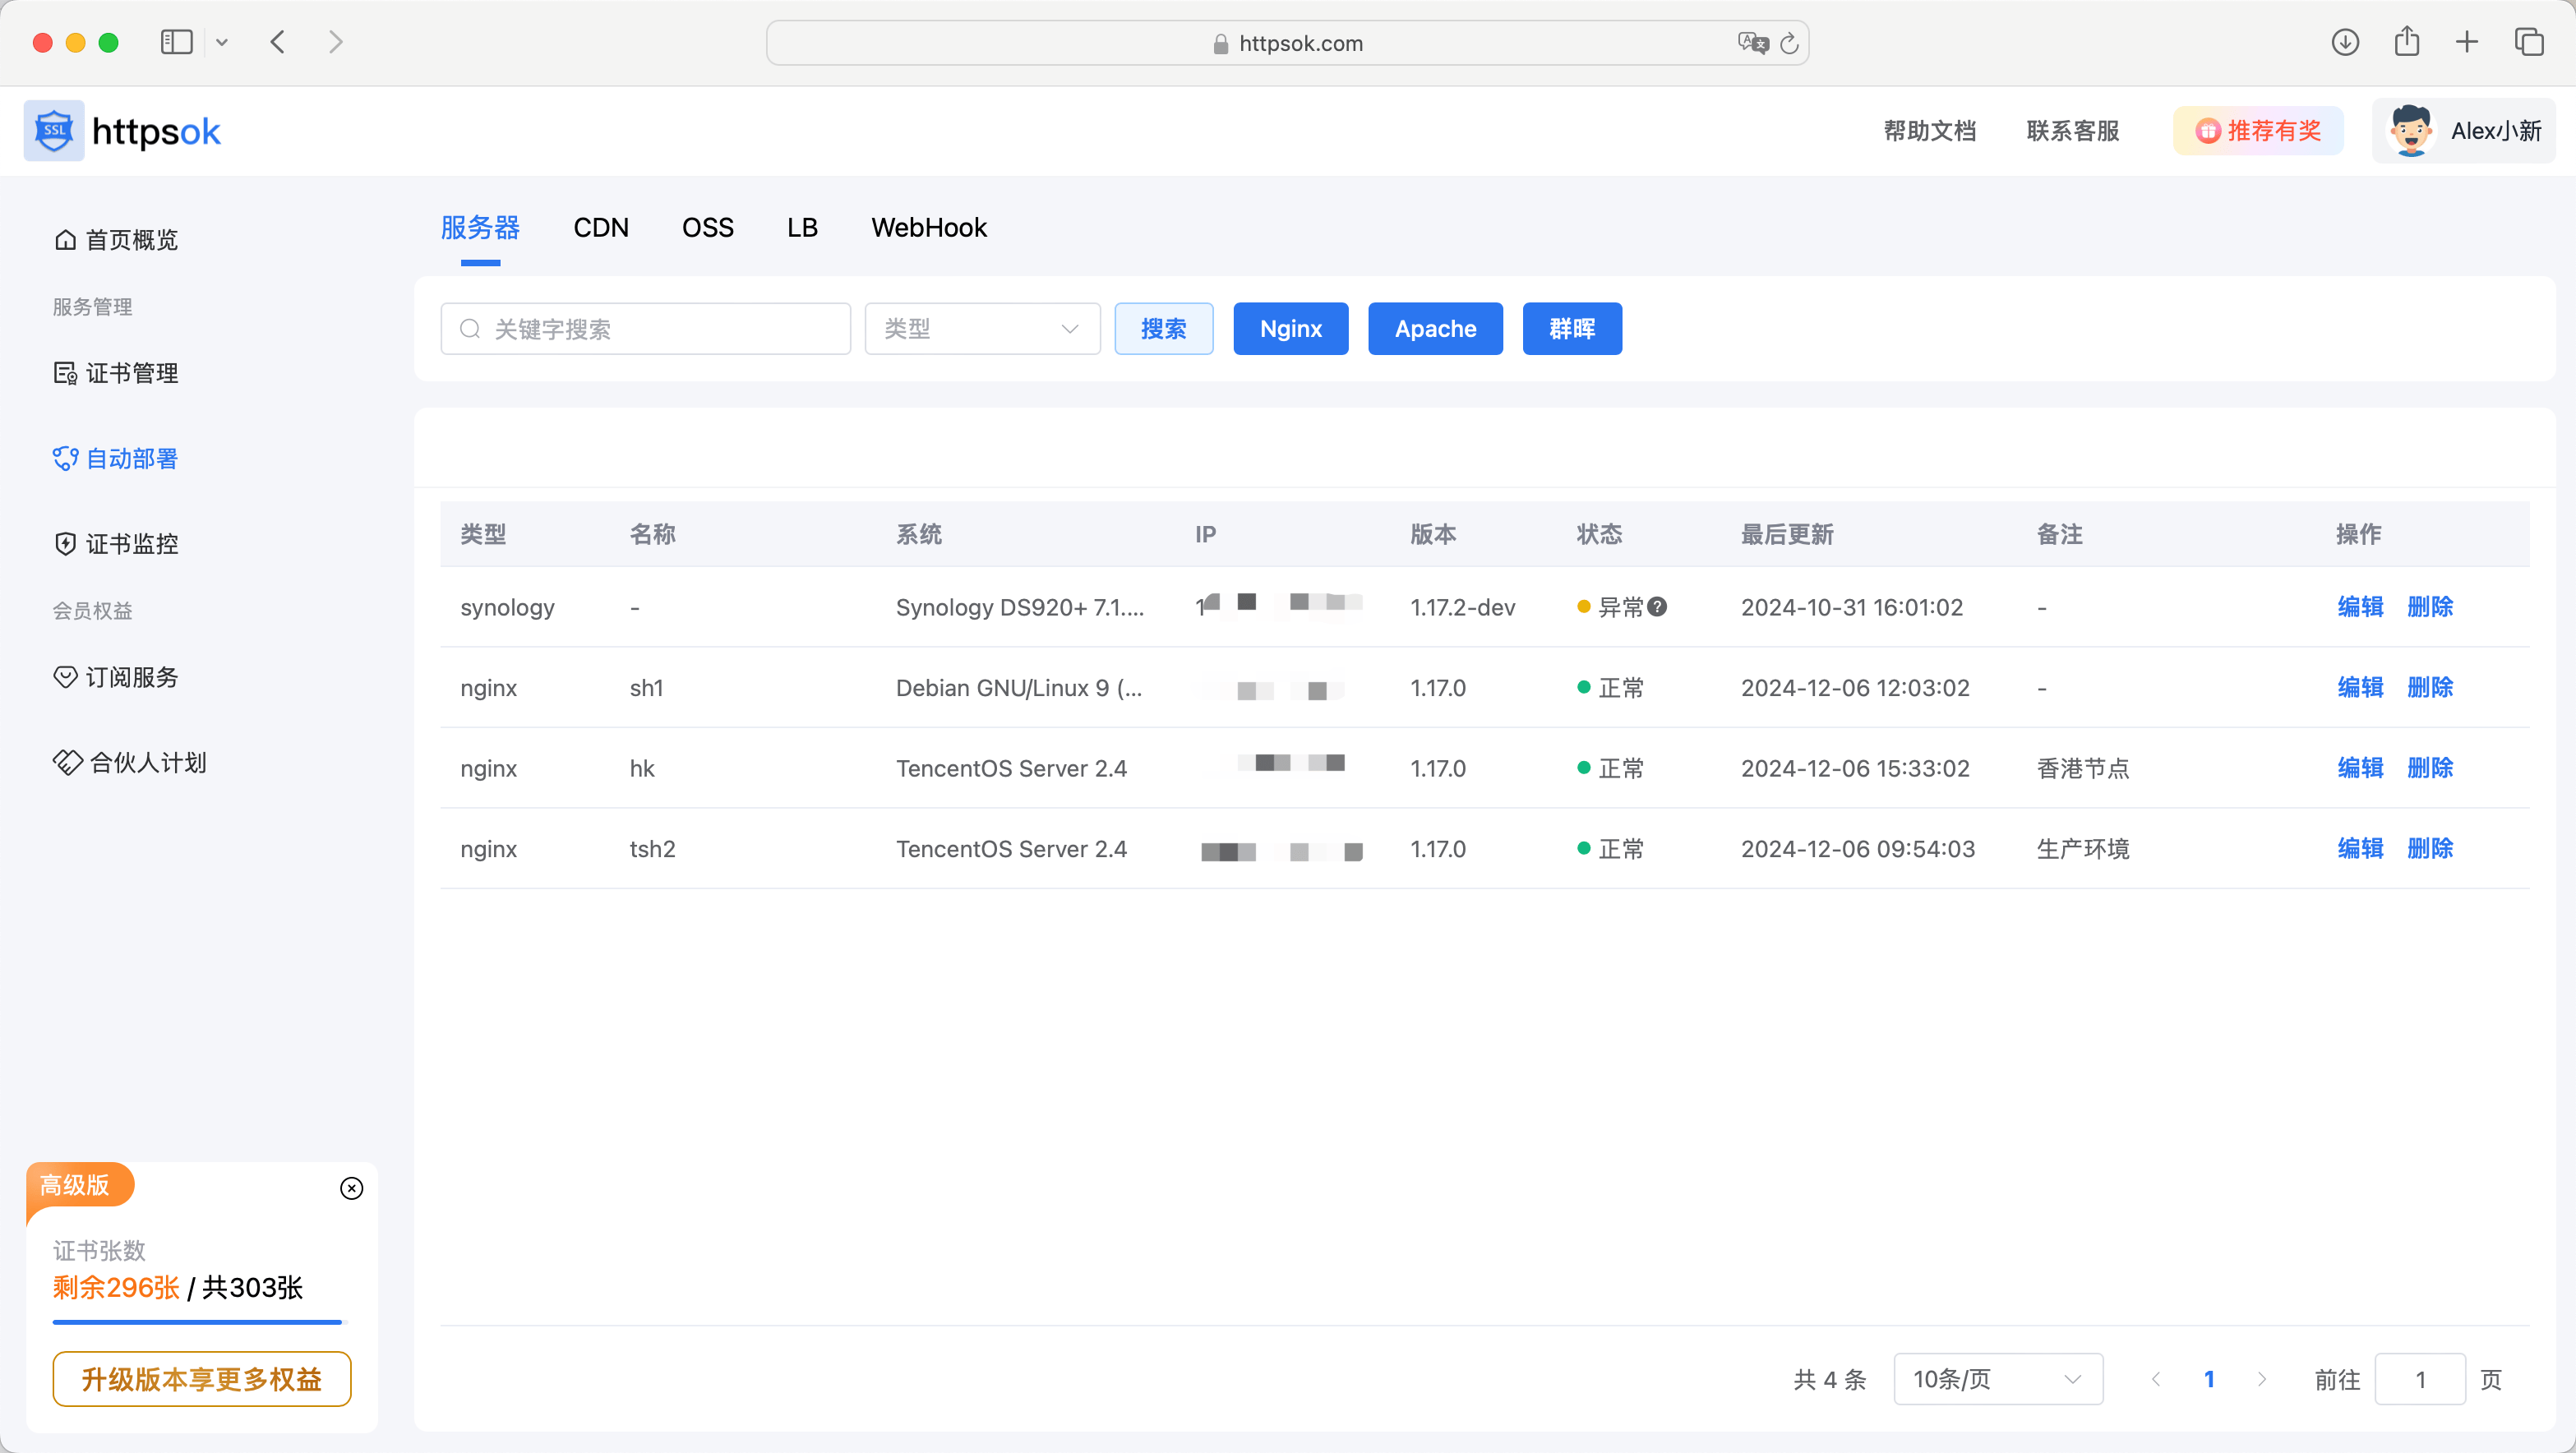Click the share icon in browser toolbar
Image resolution: width=2576 pixels, height=1453 pixels.
(x=2407, y=42)
